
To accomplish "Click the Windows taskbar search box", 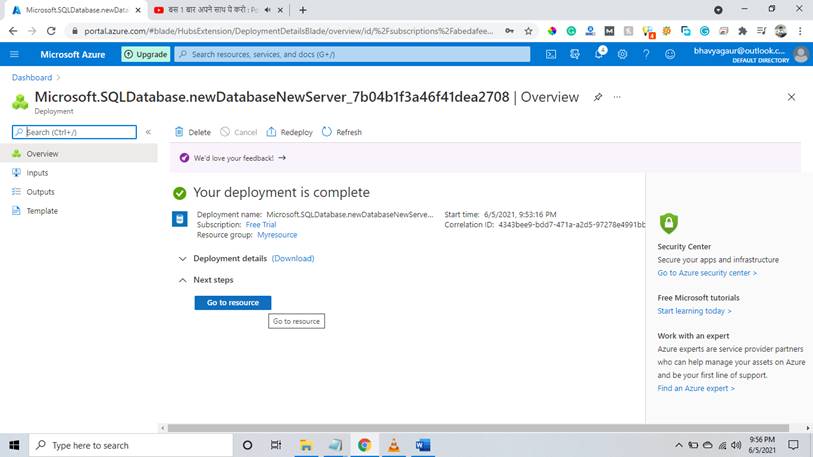I will [x=131, y=445].
